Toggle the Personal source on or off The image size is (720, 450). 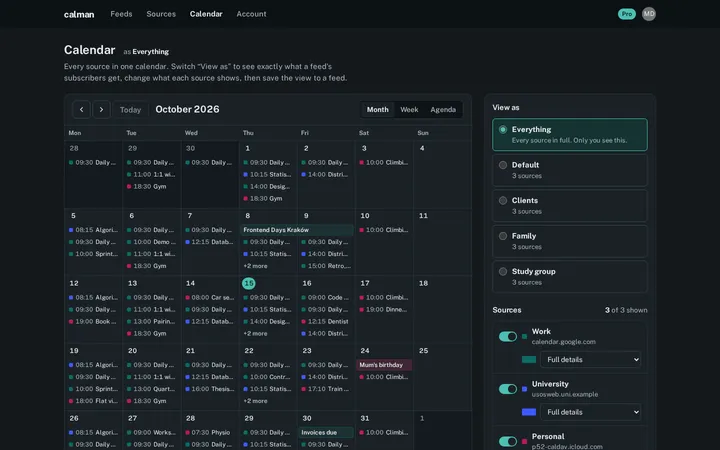(x=508, y=441)
